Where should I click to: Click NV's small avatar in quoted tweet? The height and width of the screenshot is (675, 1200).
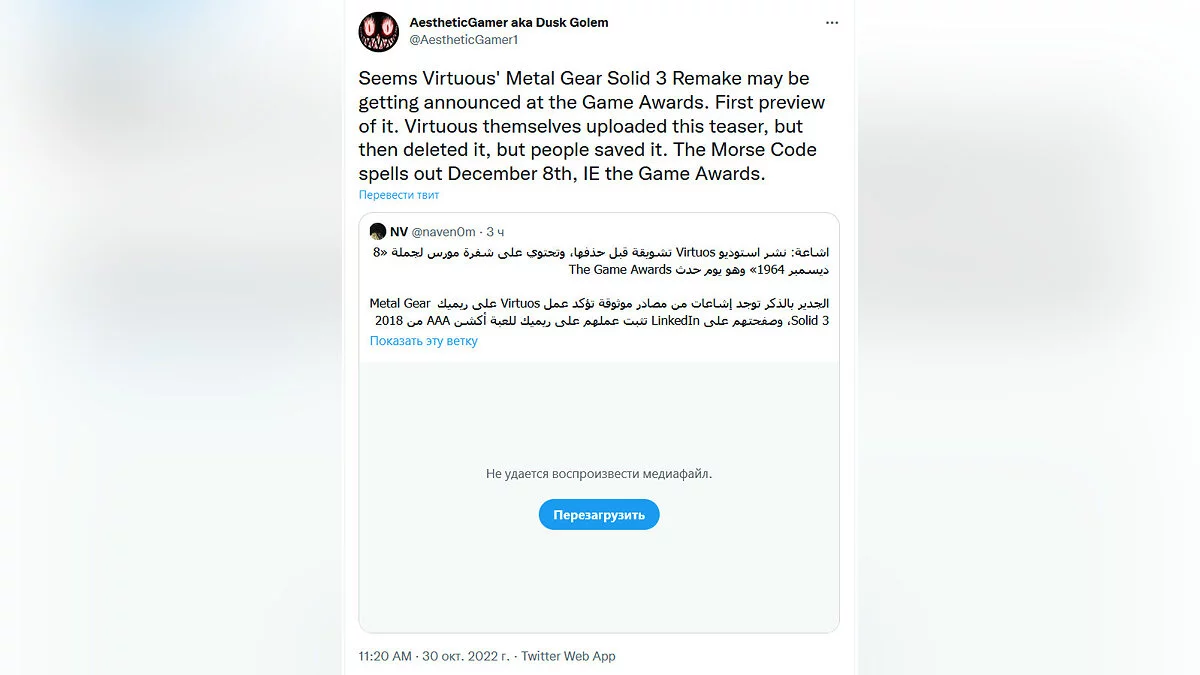pyautogui.click(x=377, y=232)
